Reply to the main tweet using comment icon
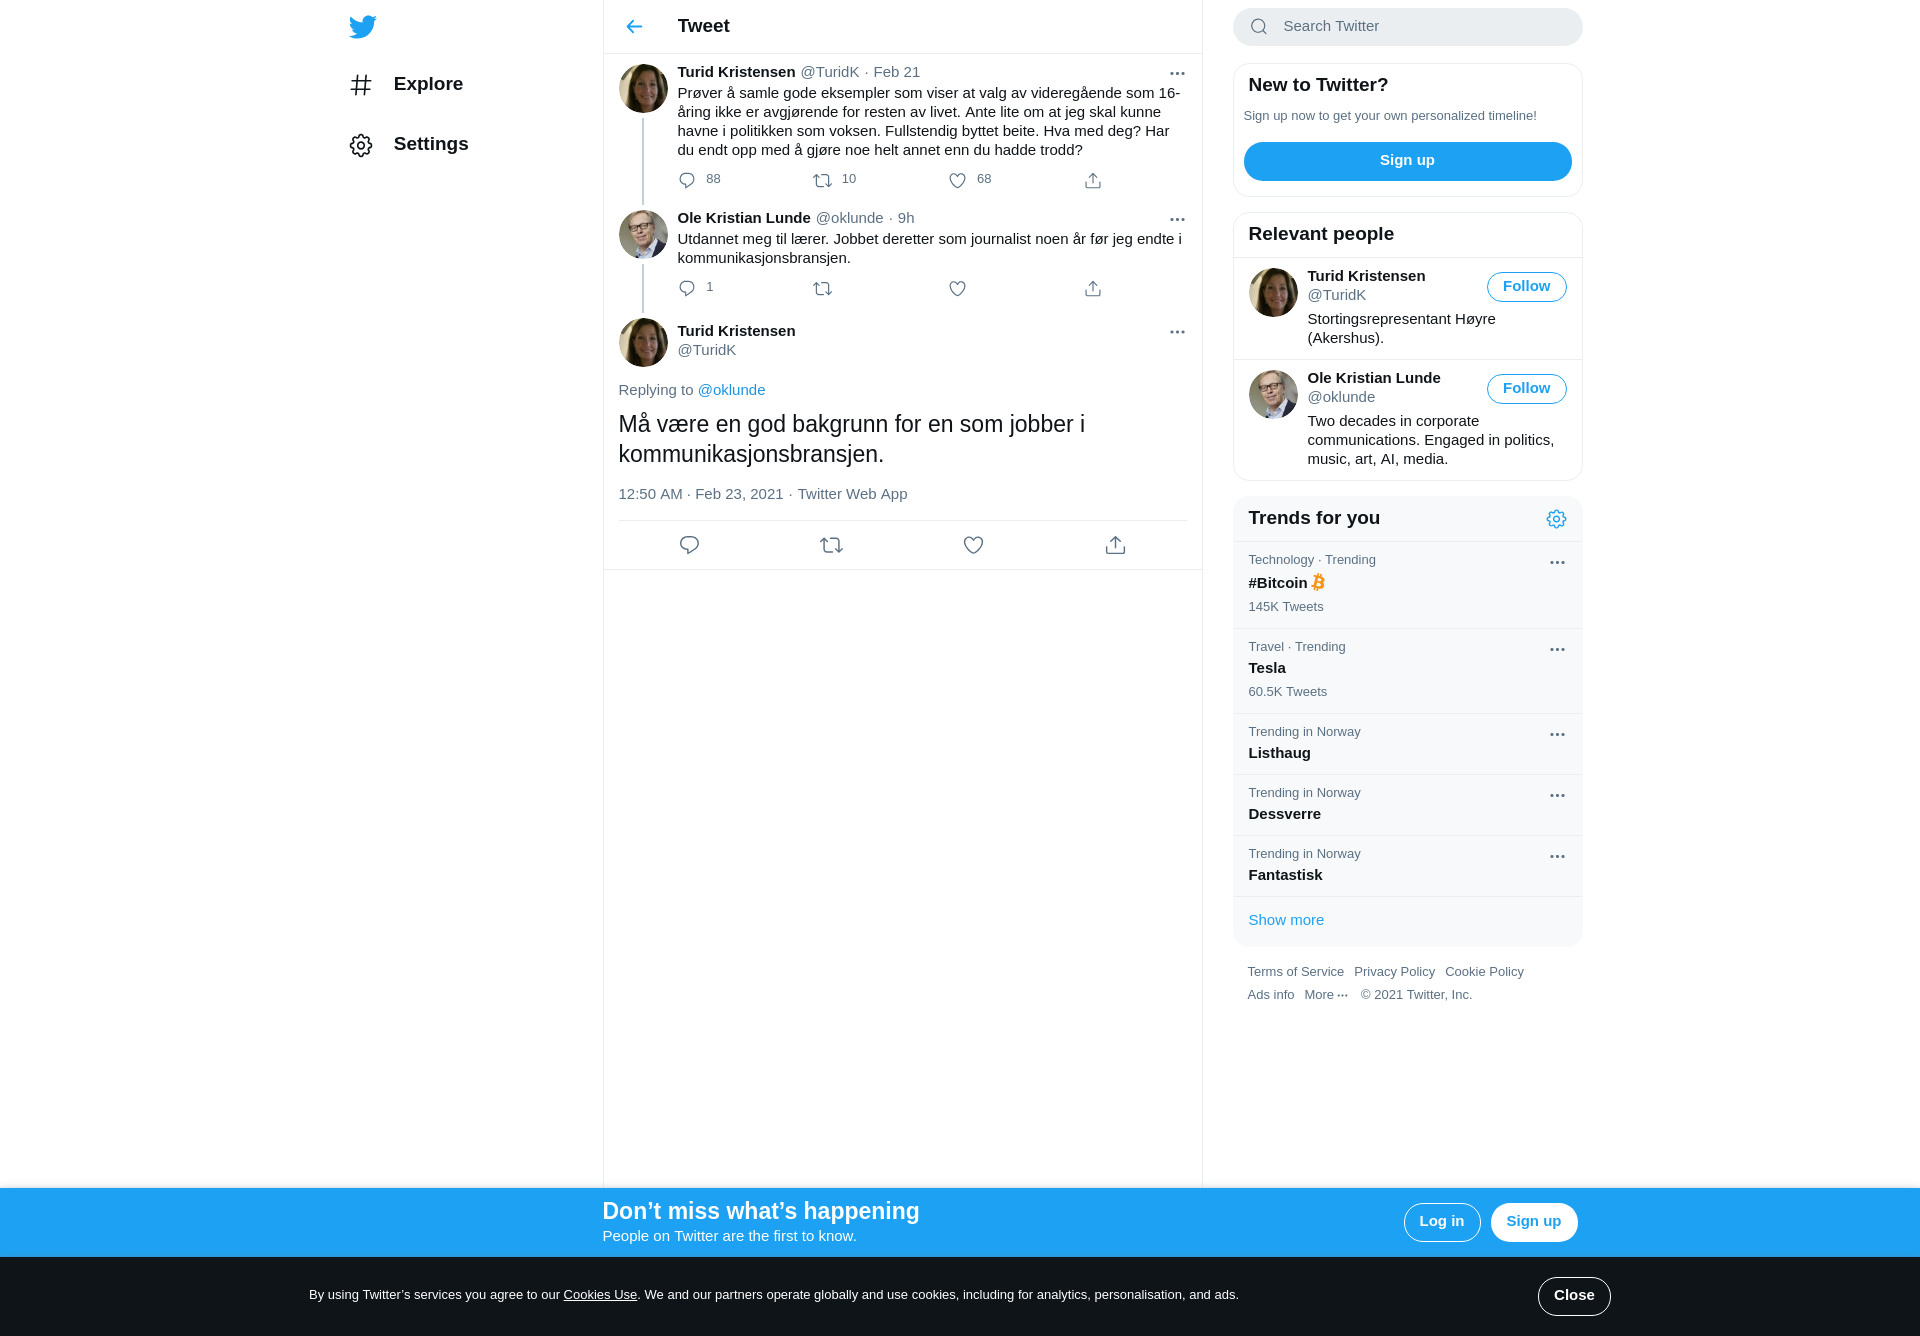 click(689, 545)
